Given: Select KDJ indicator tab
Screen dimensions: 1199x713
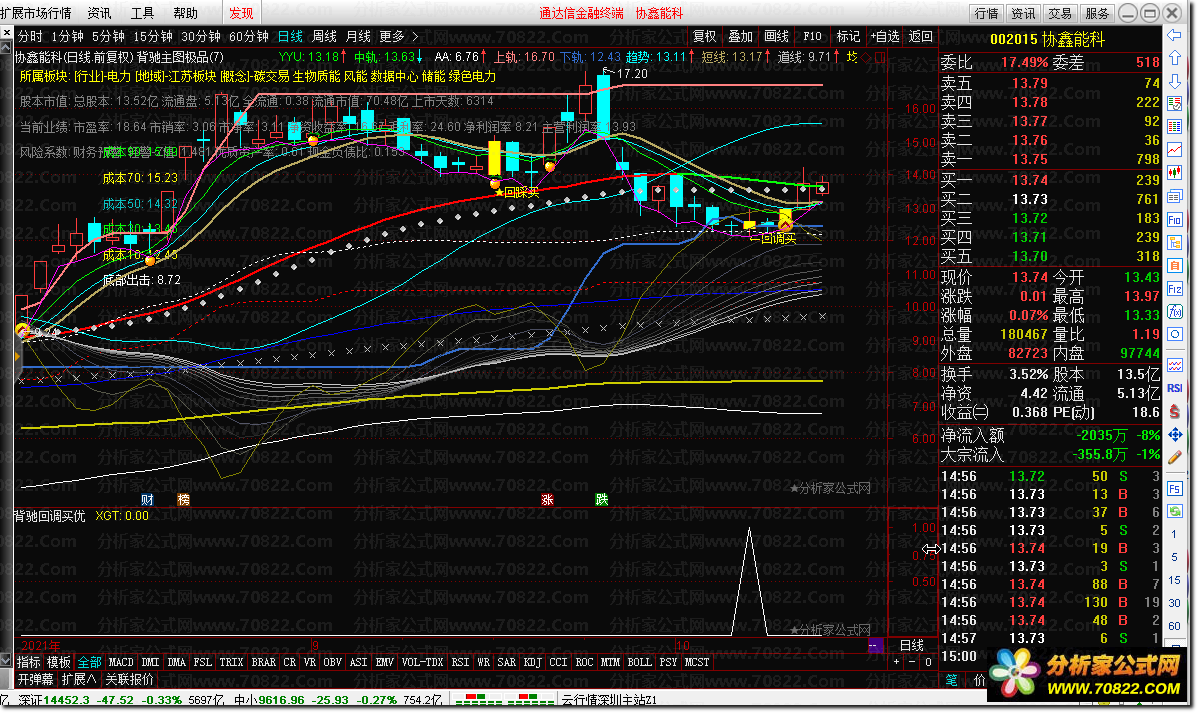Looking at the screenshot, I should click(532, 662).
